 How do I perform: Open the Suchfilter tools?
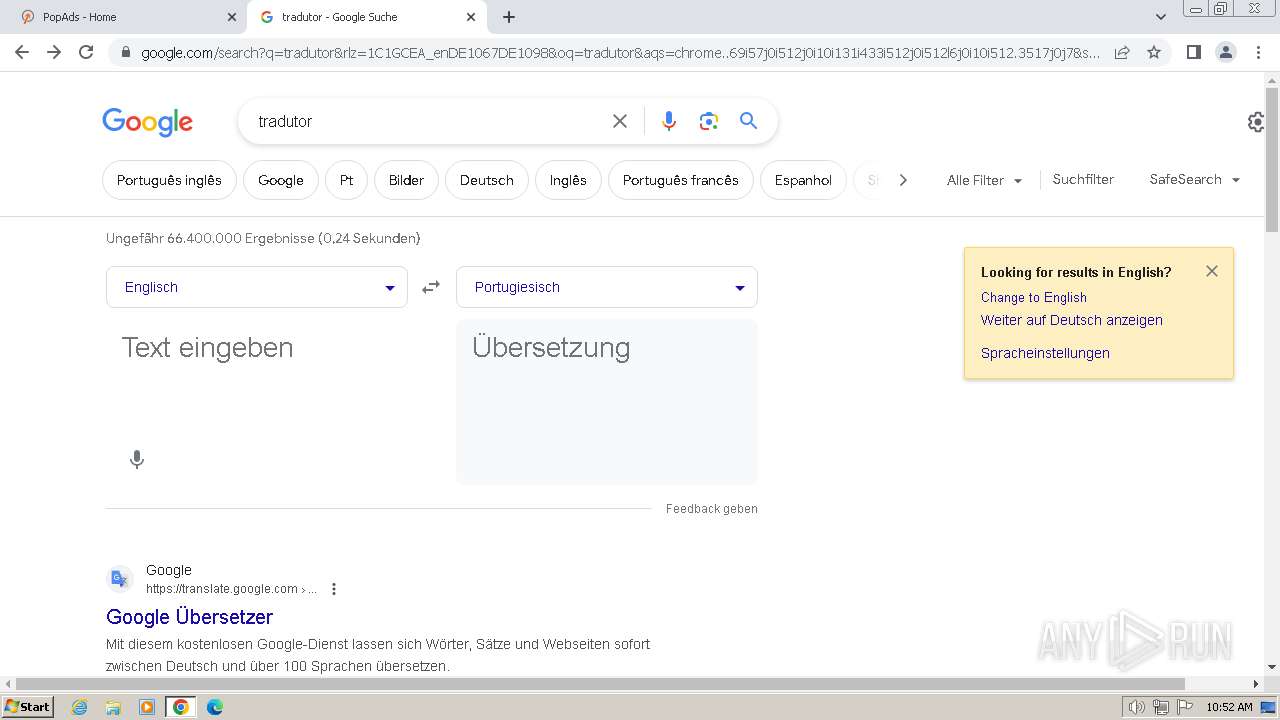coord(1083,179)
